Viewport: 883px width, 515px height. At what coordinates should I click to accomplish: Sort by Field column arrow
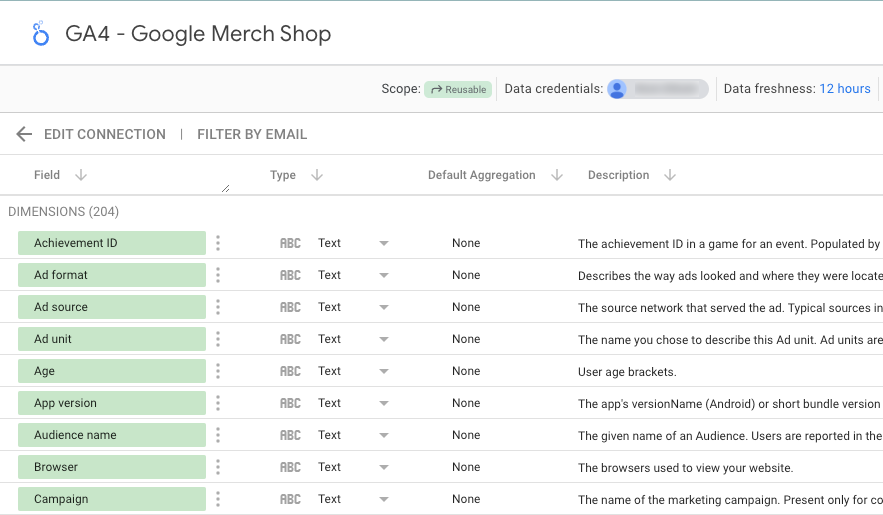pos(81,175)
